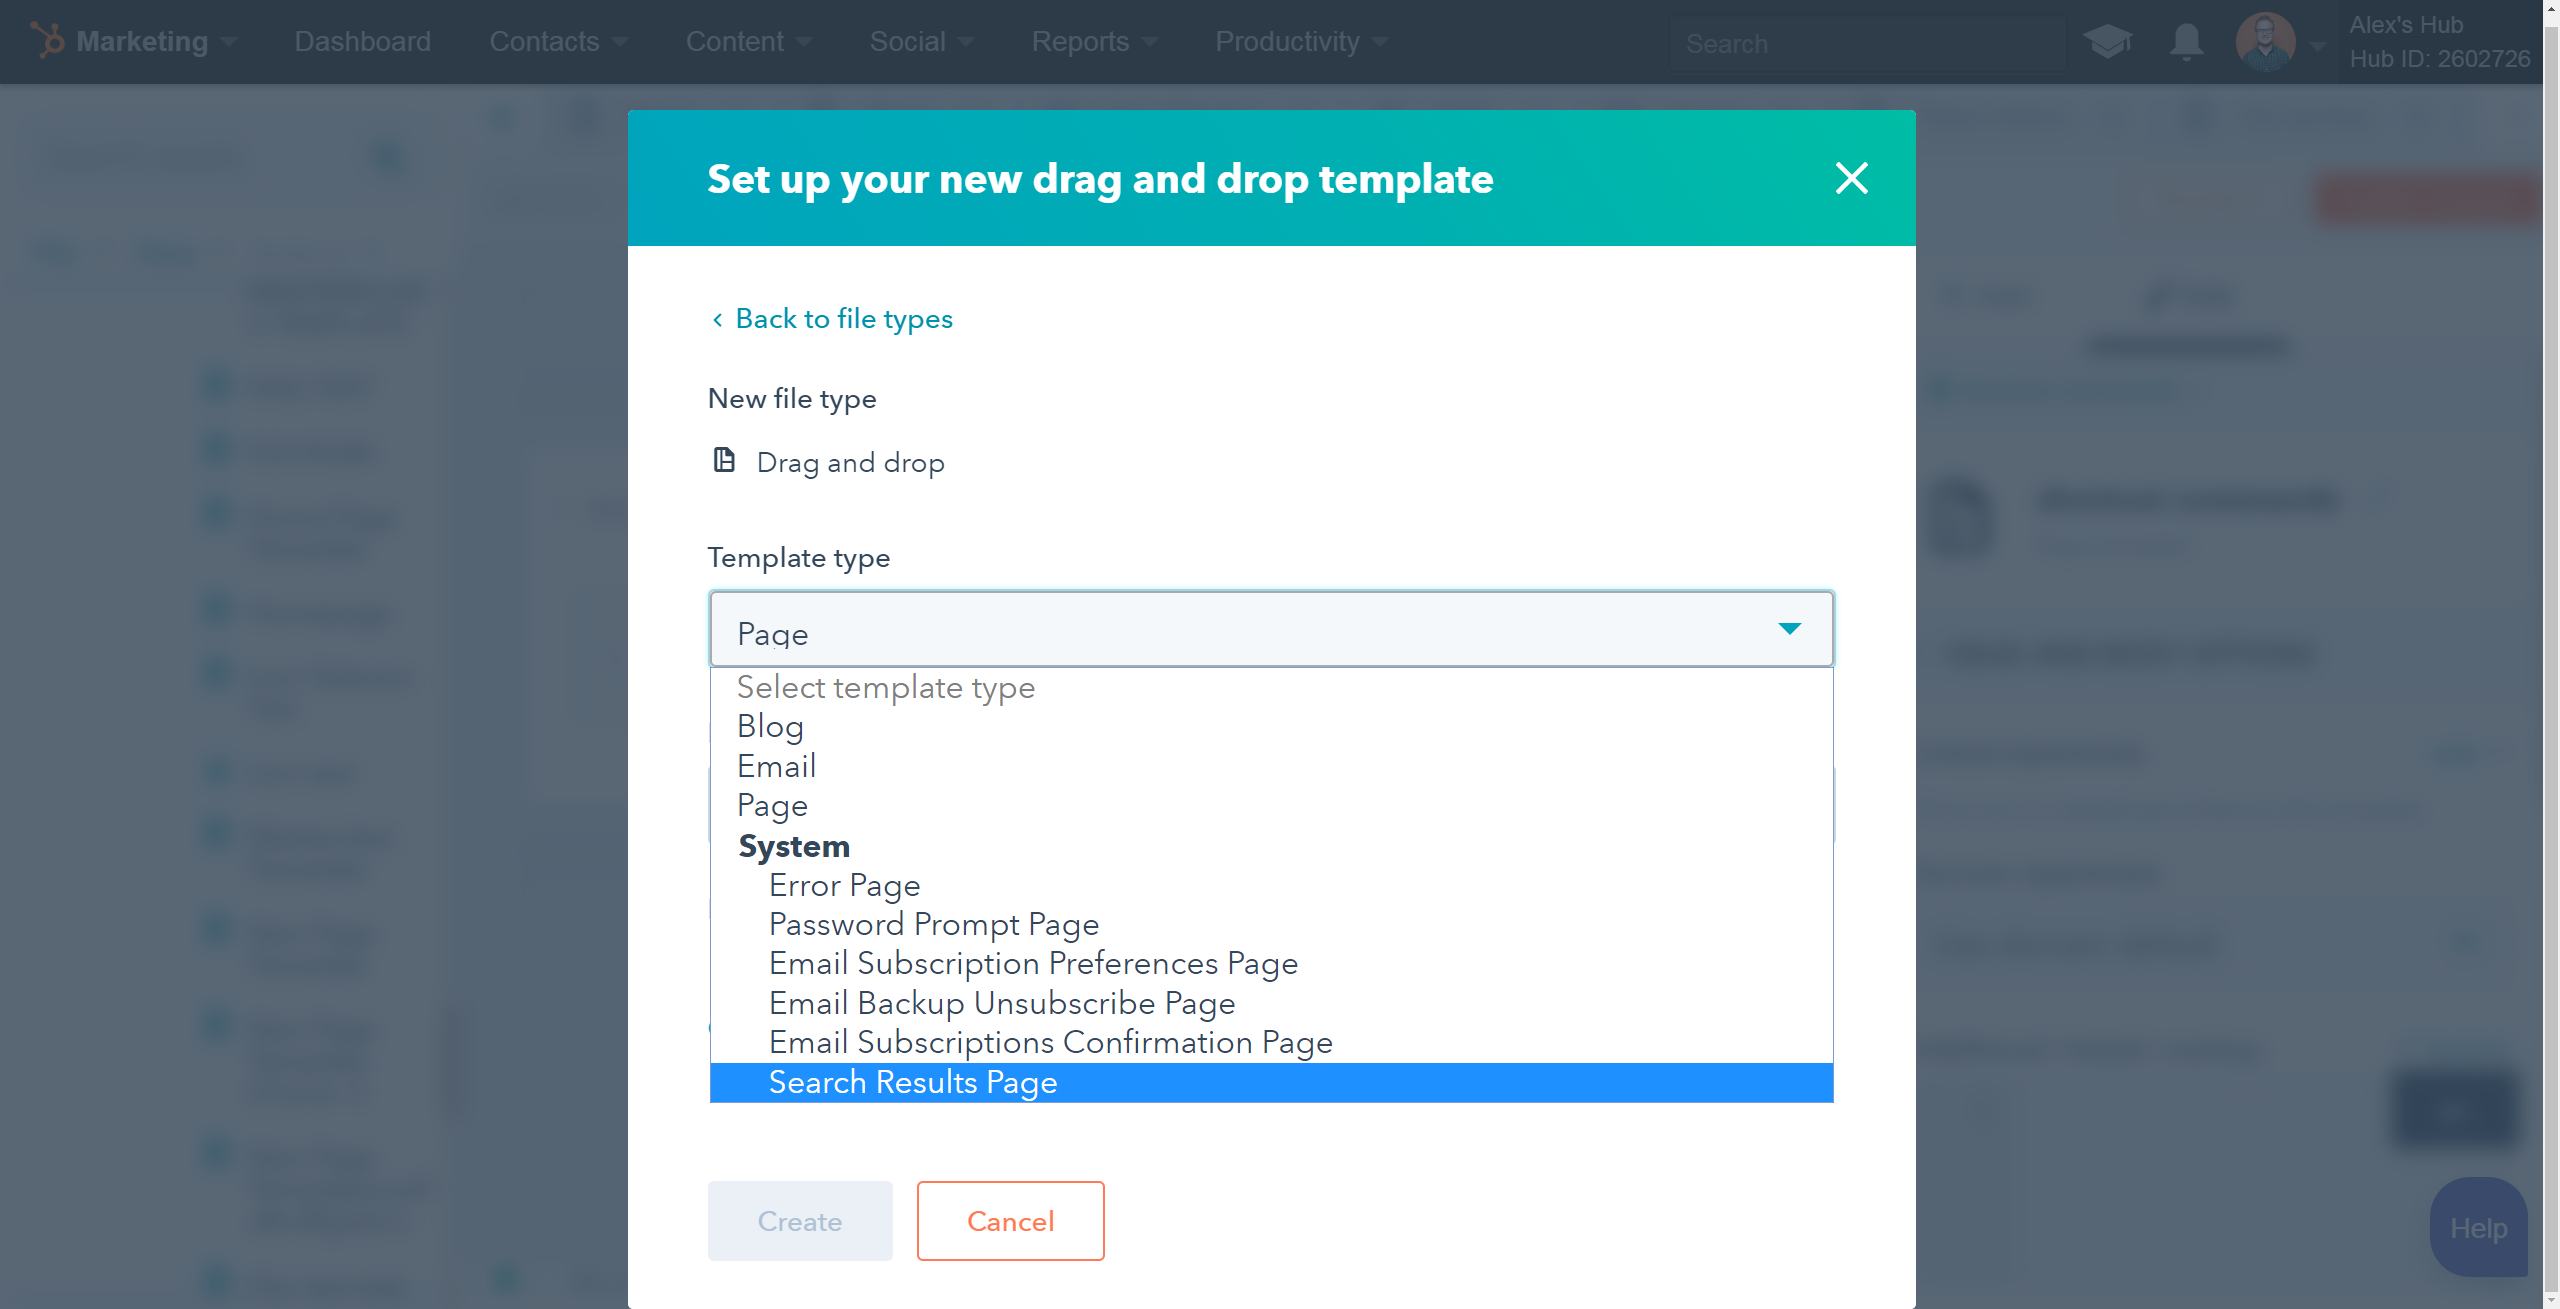
Task: Expand the Reports menu
Action: click(1094, 42)
